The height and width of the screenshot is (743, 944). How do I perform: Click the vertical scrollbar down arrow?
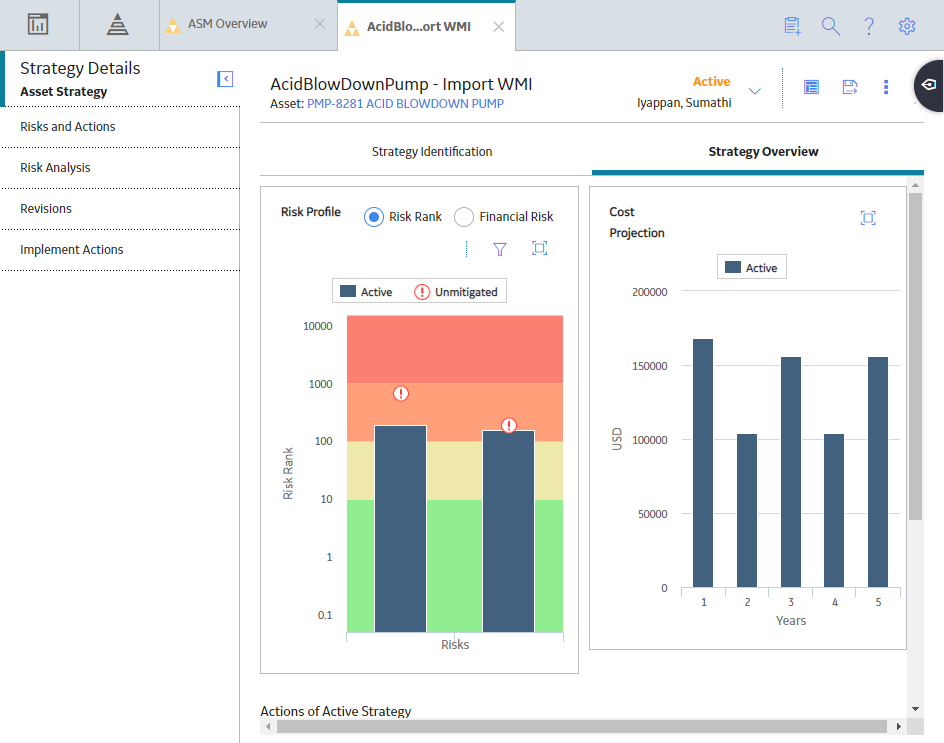pos(915,709)
